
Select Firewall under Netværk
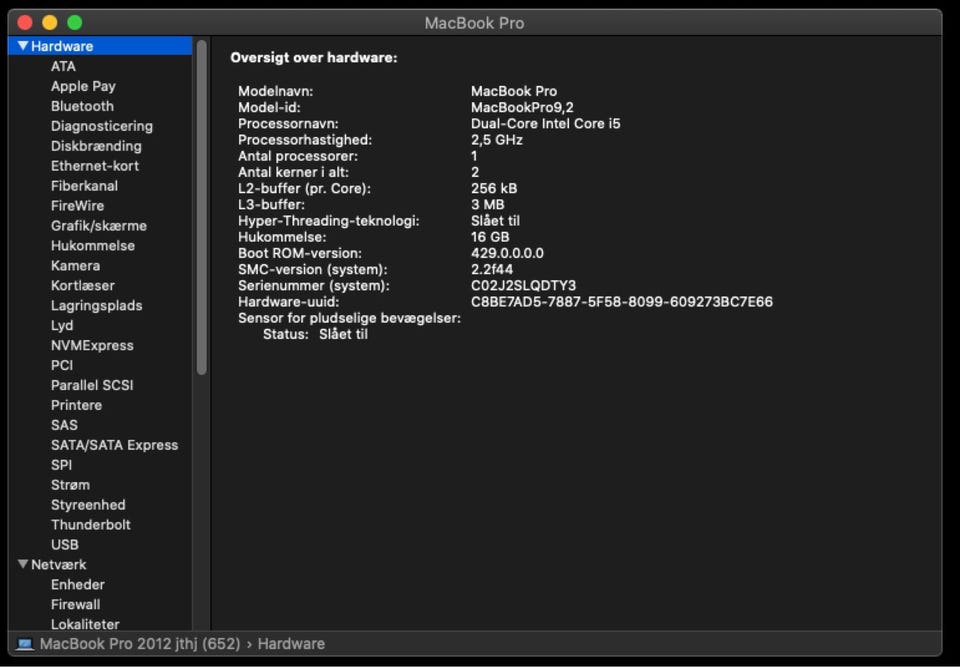click(x=75, y=605)
